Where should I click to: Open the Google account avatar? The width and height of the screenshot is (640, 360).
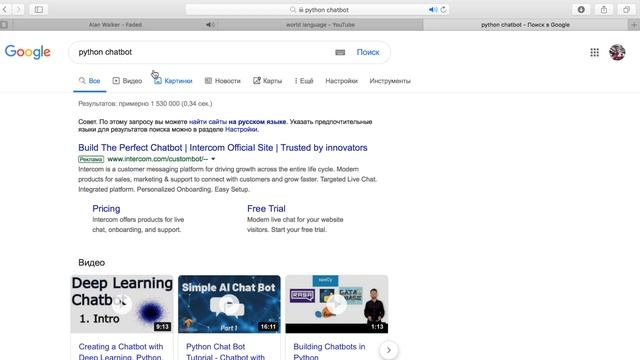pyautogui.click(x=617, y=52)
